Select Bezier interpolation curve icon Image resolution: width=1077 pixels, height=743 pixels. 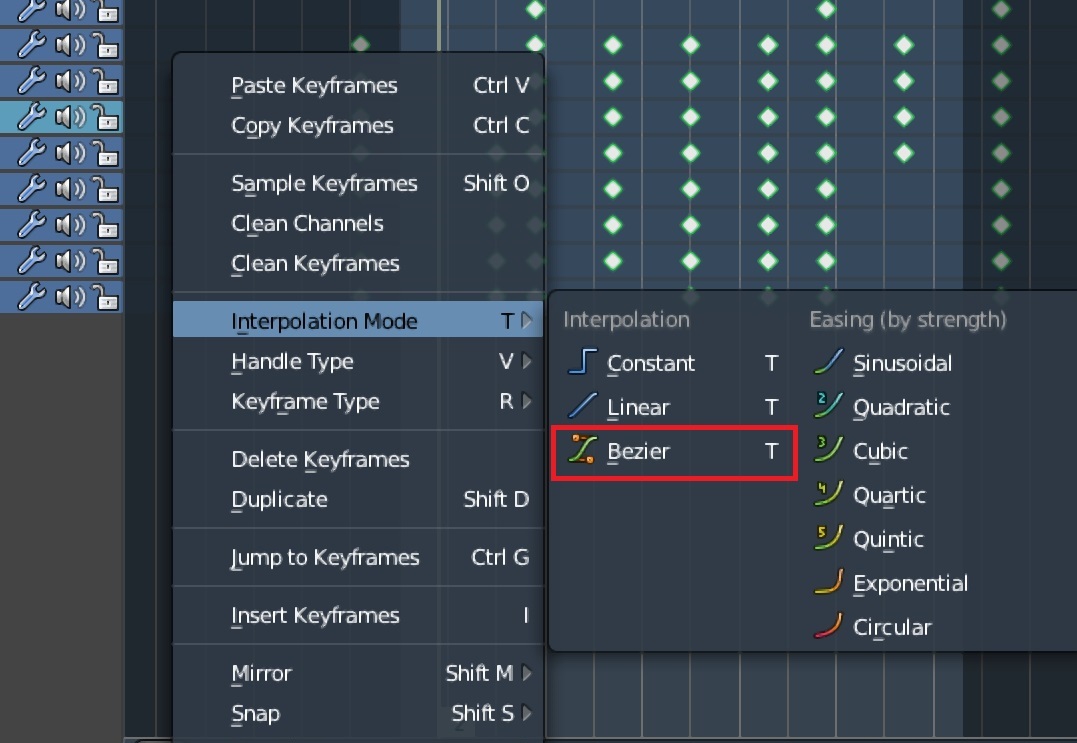pyautogui.click(x=582, y=450)
